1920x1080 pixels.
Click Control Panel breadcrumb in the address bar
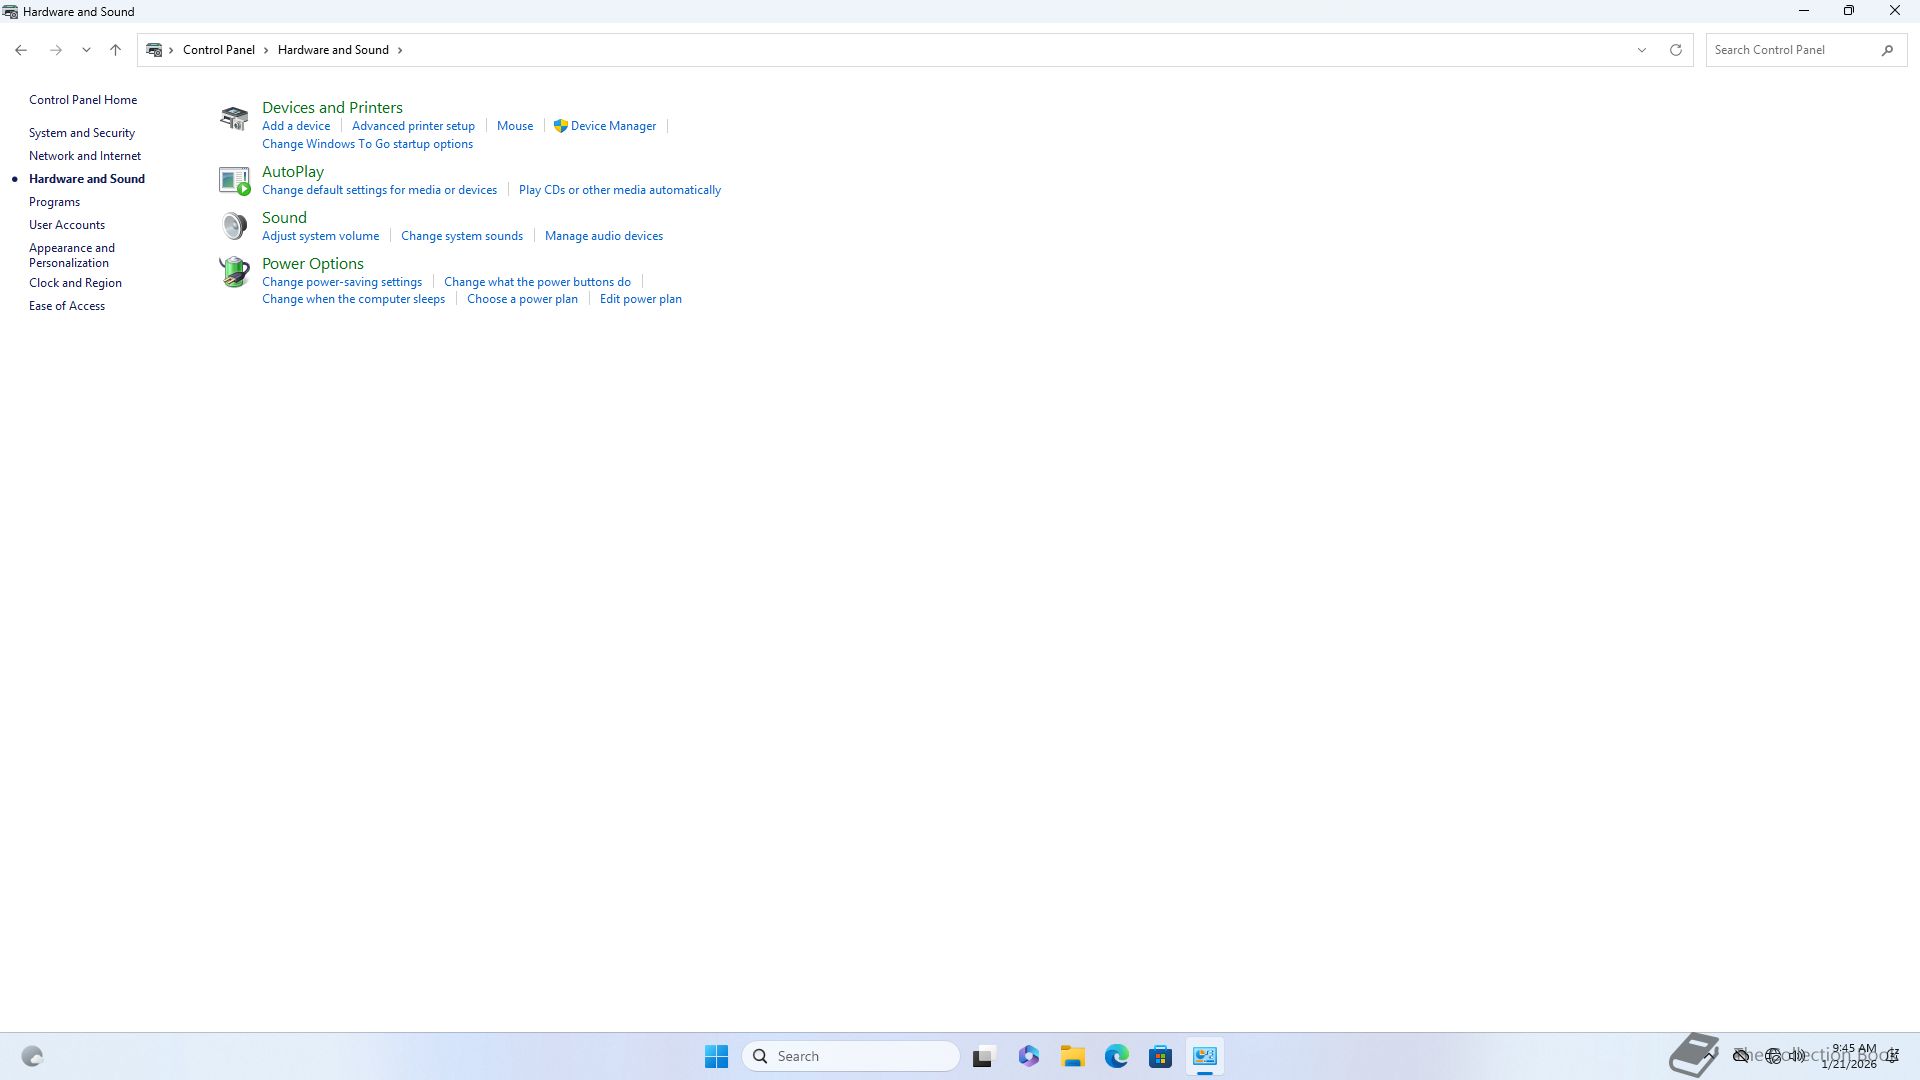(x=218, y=50)
